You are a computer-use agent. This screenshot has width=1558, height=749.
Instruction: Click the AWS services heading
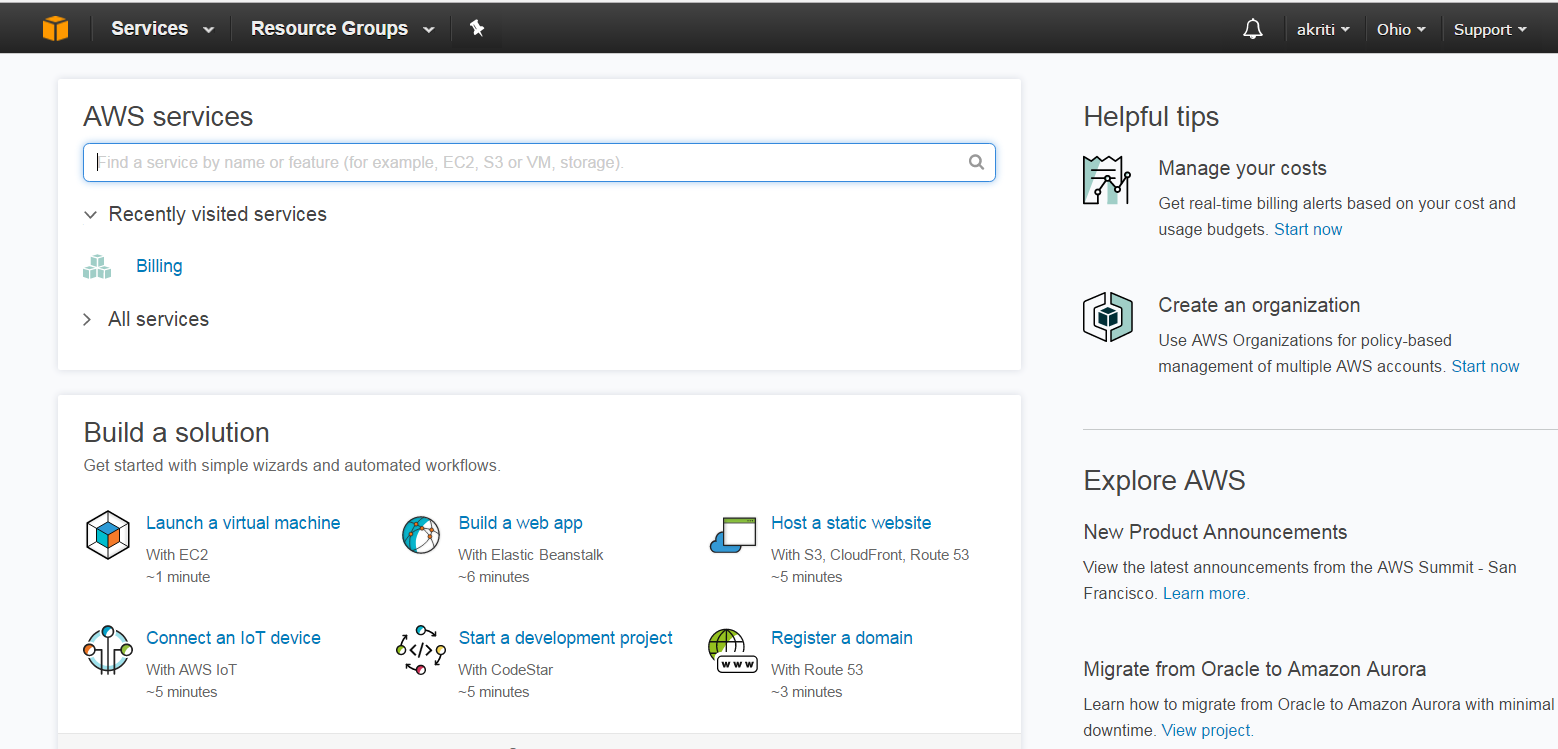click(x=168, y=117)
